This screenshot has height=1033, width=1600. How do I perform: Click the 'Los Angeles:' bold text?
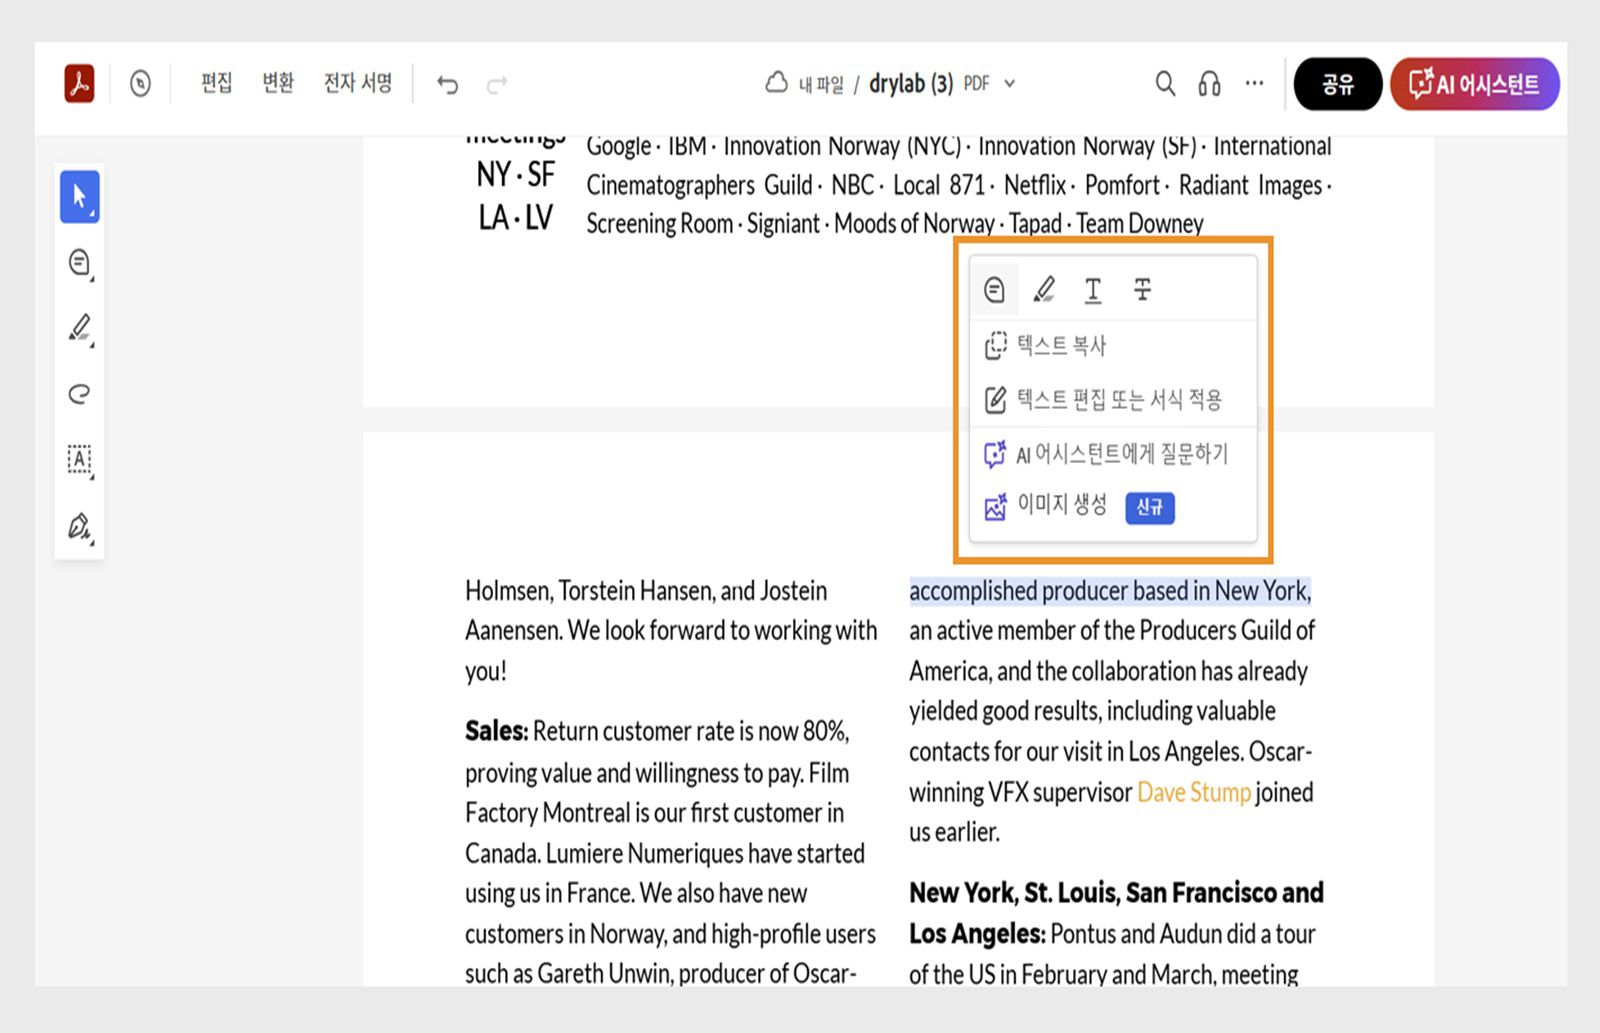point(977,934)
